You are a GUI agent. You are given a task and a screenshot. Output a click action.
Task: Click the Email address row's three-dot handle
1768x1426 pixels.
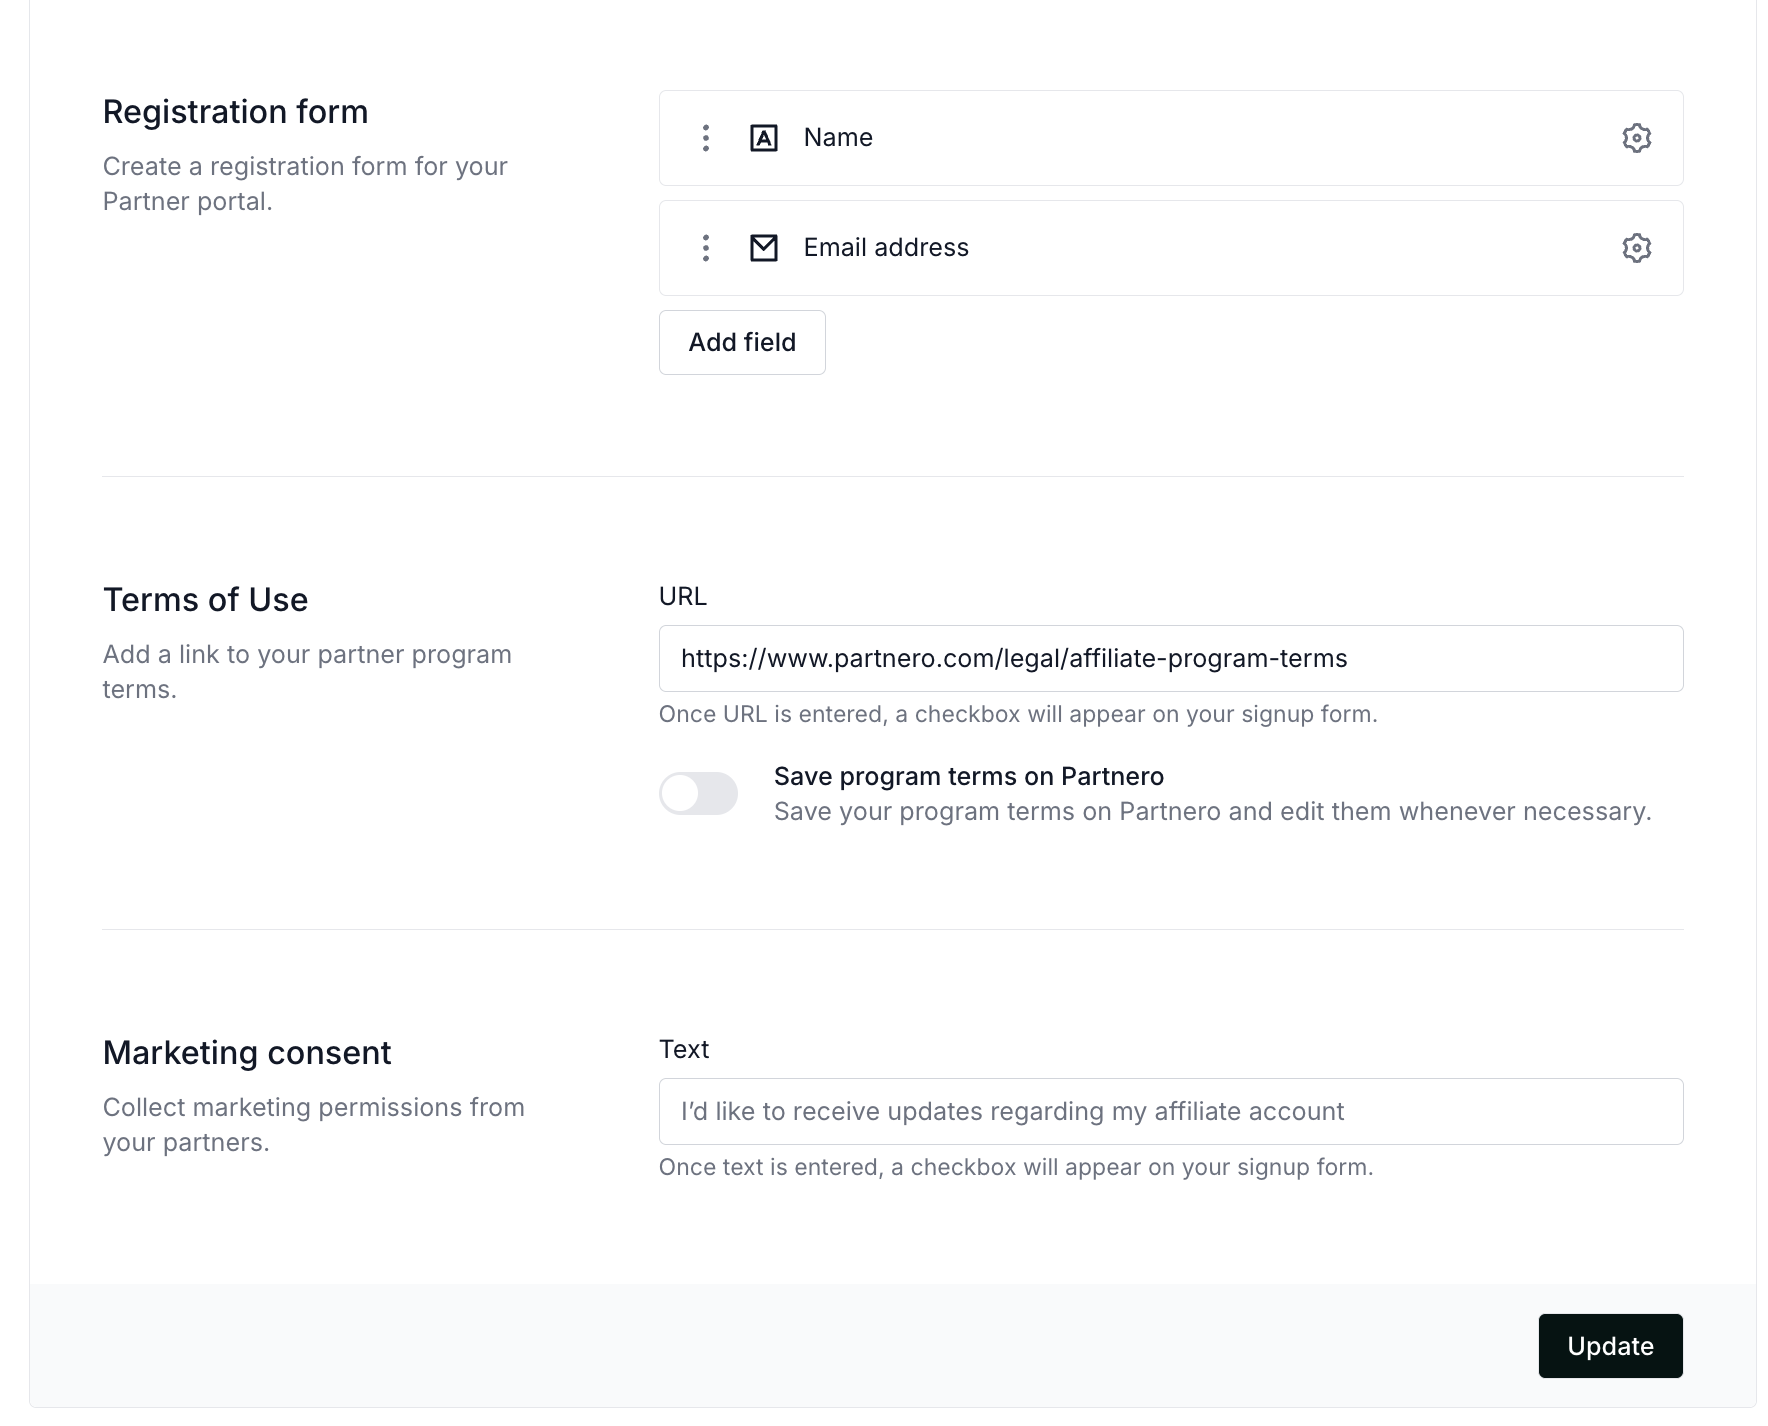[x=706, y=248]
